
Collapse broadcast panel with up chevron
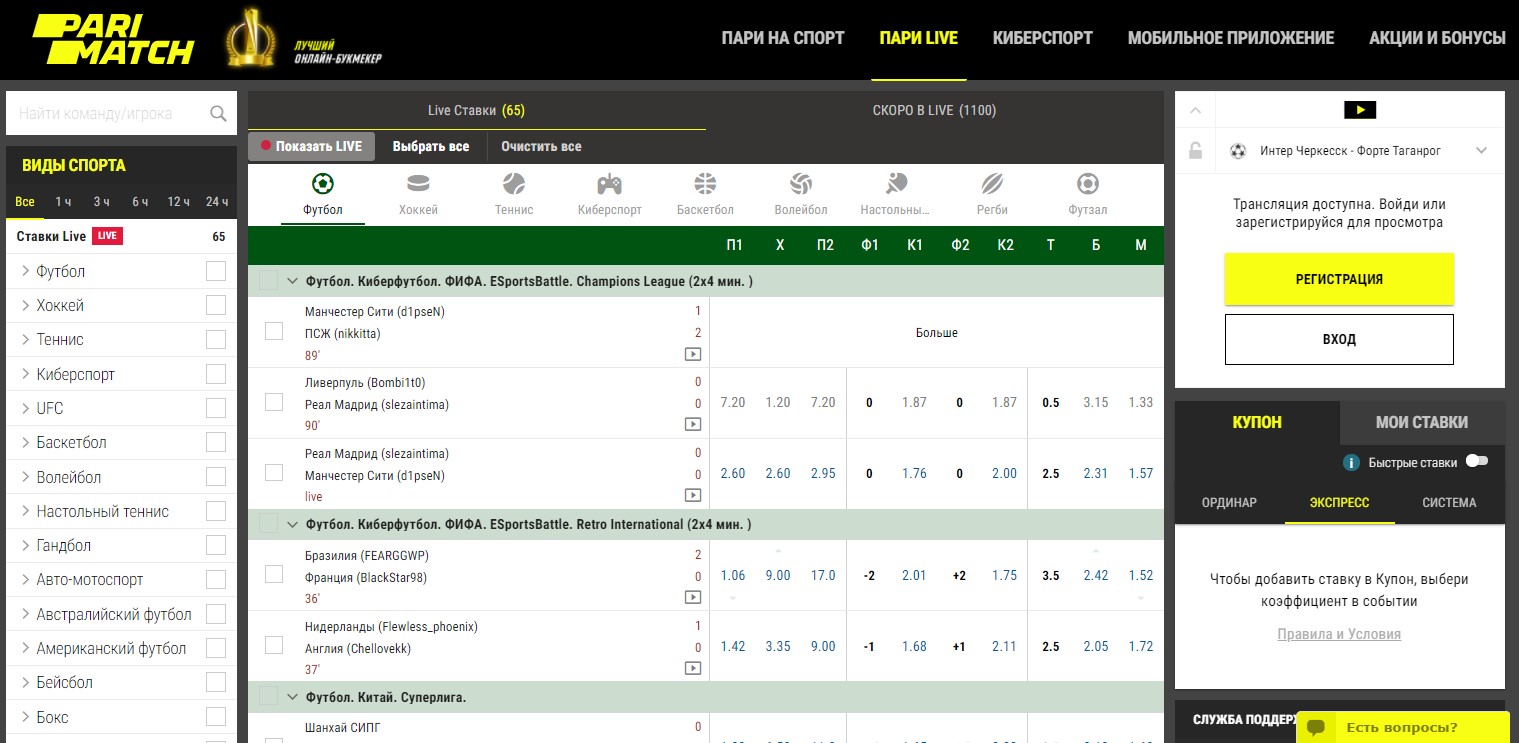point(1196,110)
